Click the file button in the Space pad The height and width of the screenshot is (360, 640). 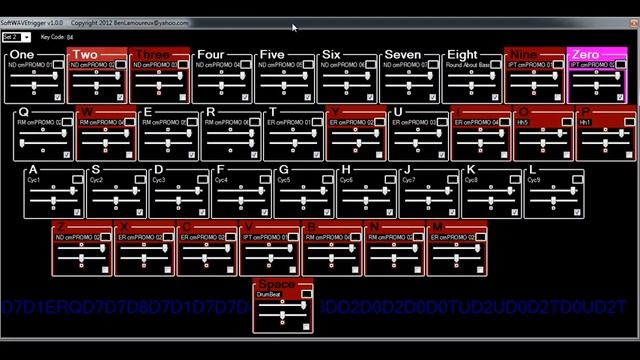point(307,294)
